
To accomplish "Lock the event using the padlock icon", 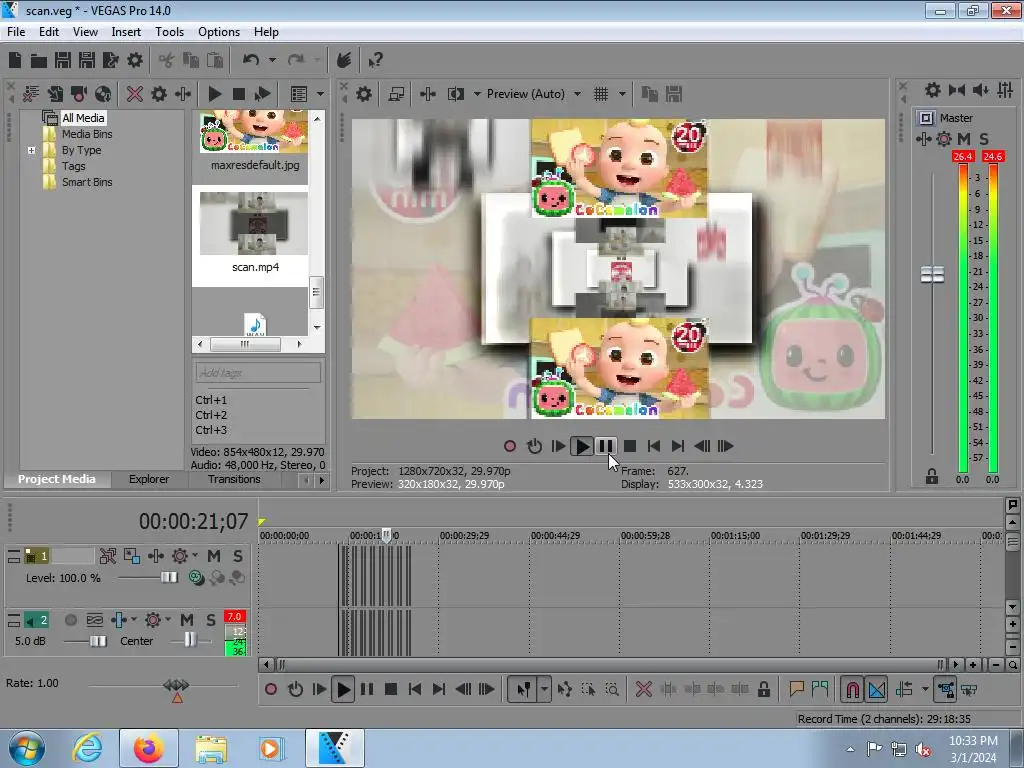I will [763, 689].
